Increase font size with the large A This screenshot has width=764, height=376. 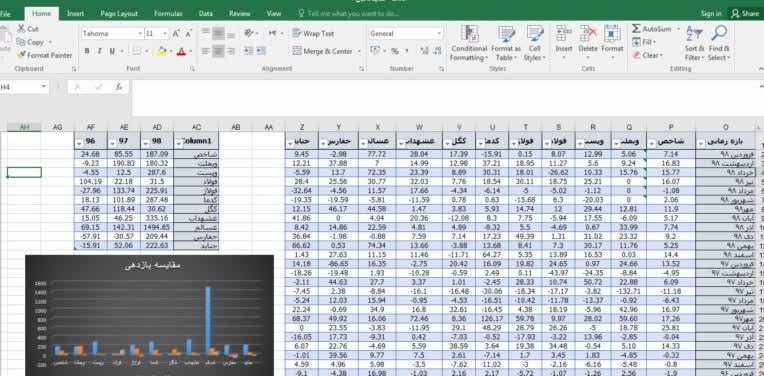pyautogui.click(x=176, y=34)
